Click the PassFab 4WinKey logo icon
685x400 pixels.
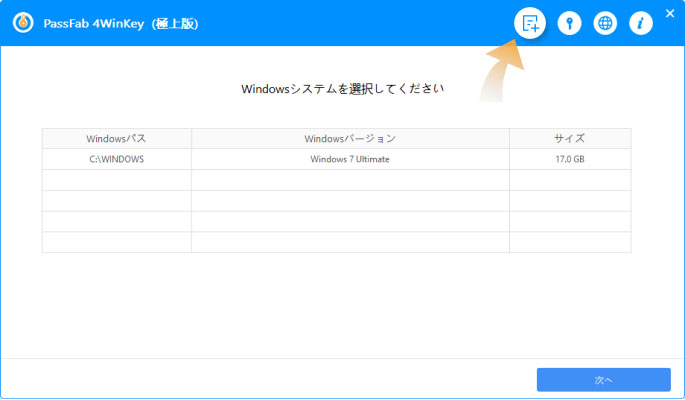pyautogui.click(x=23, y=23)
